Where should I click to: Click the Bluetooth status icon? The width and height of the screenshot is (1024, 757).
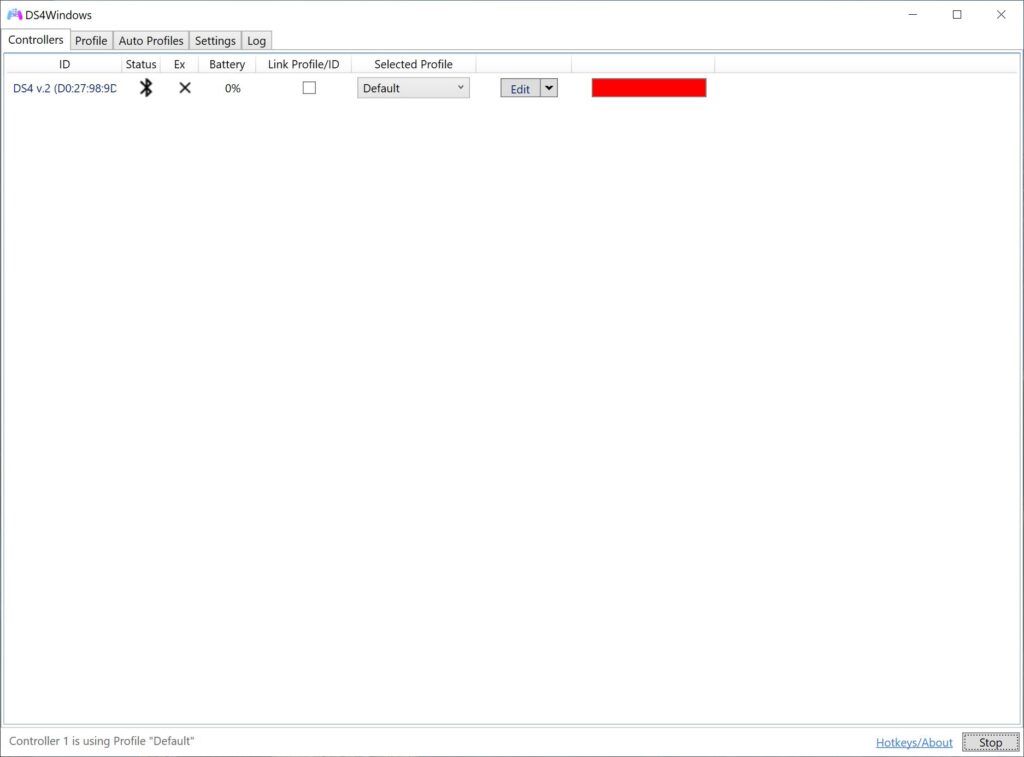[146, 88]
